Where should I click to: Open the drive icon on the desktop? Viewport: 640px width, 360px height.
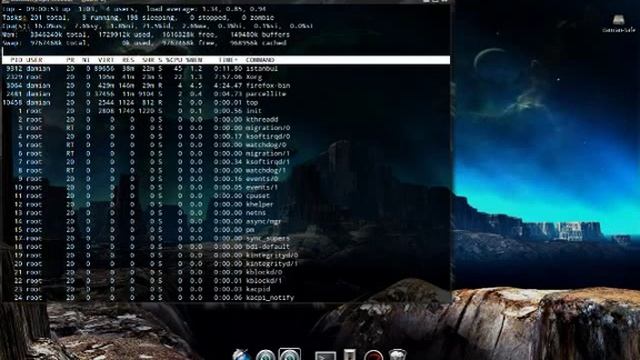pos(618,23)
